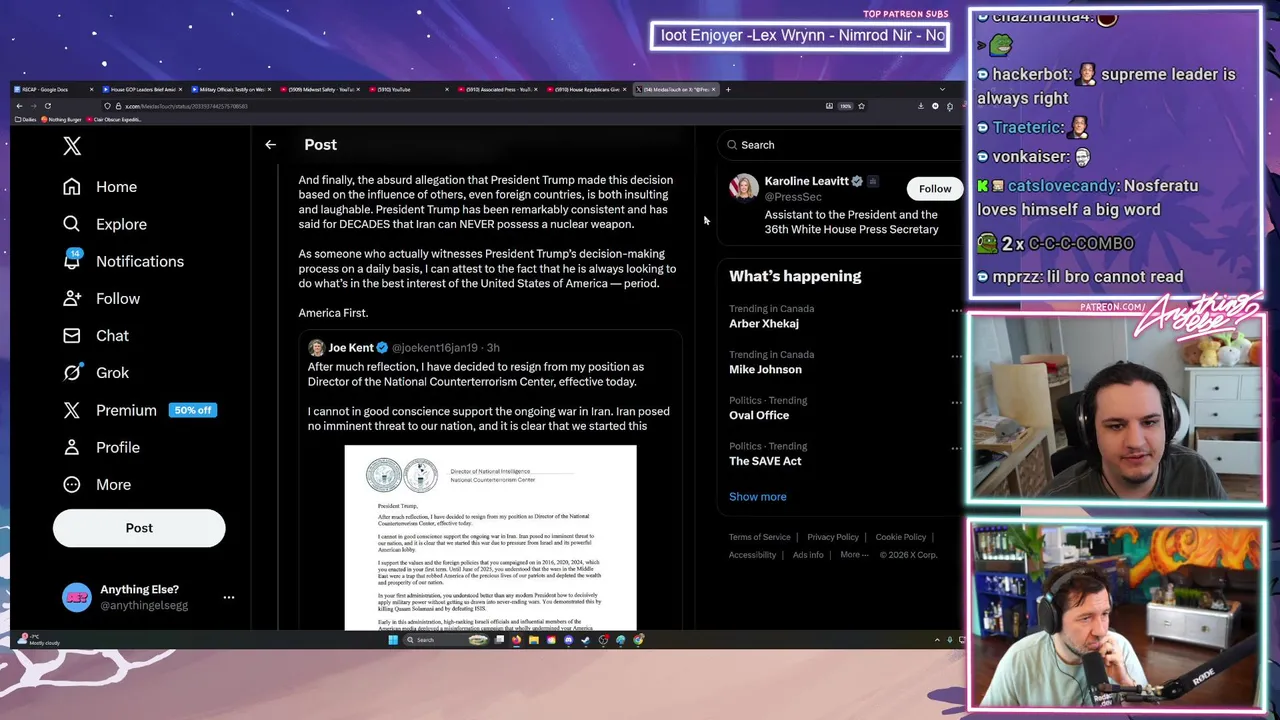Switch to House GOP Leaders Brief tab
Image resolution: width=1280 pixels, height=720 pixels.
tap(142, 89)
